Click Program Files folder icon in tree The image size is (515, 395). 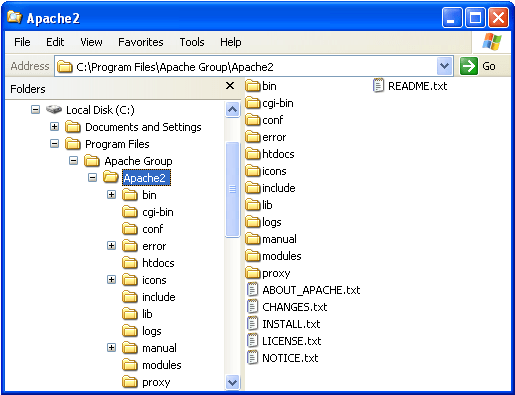click(73, 144)
